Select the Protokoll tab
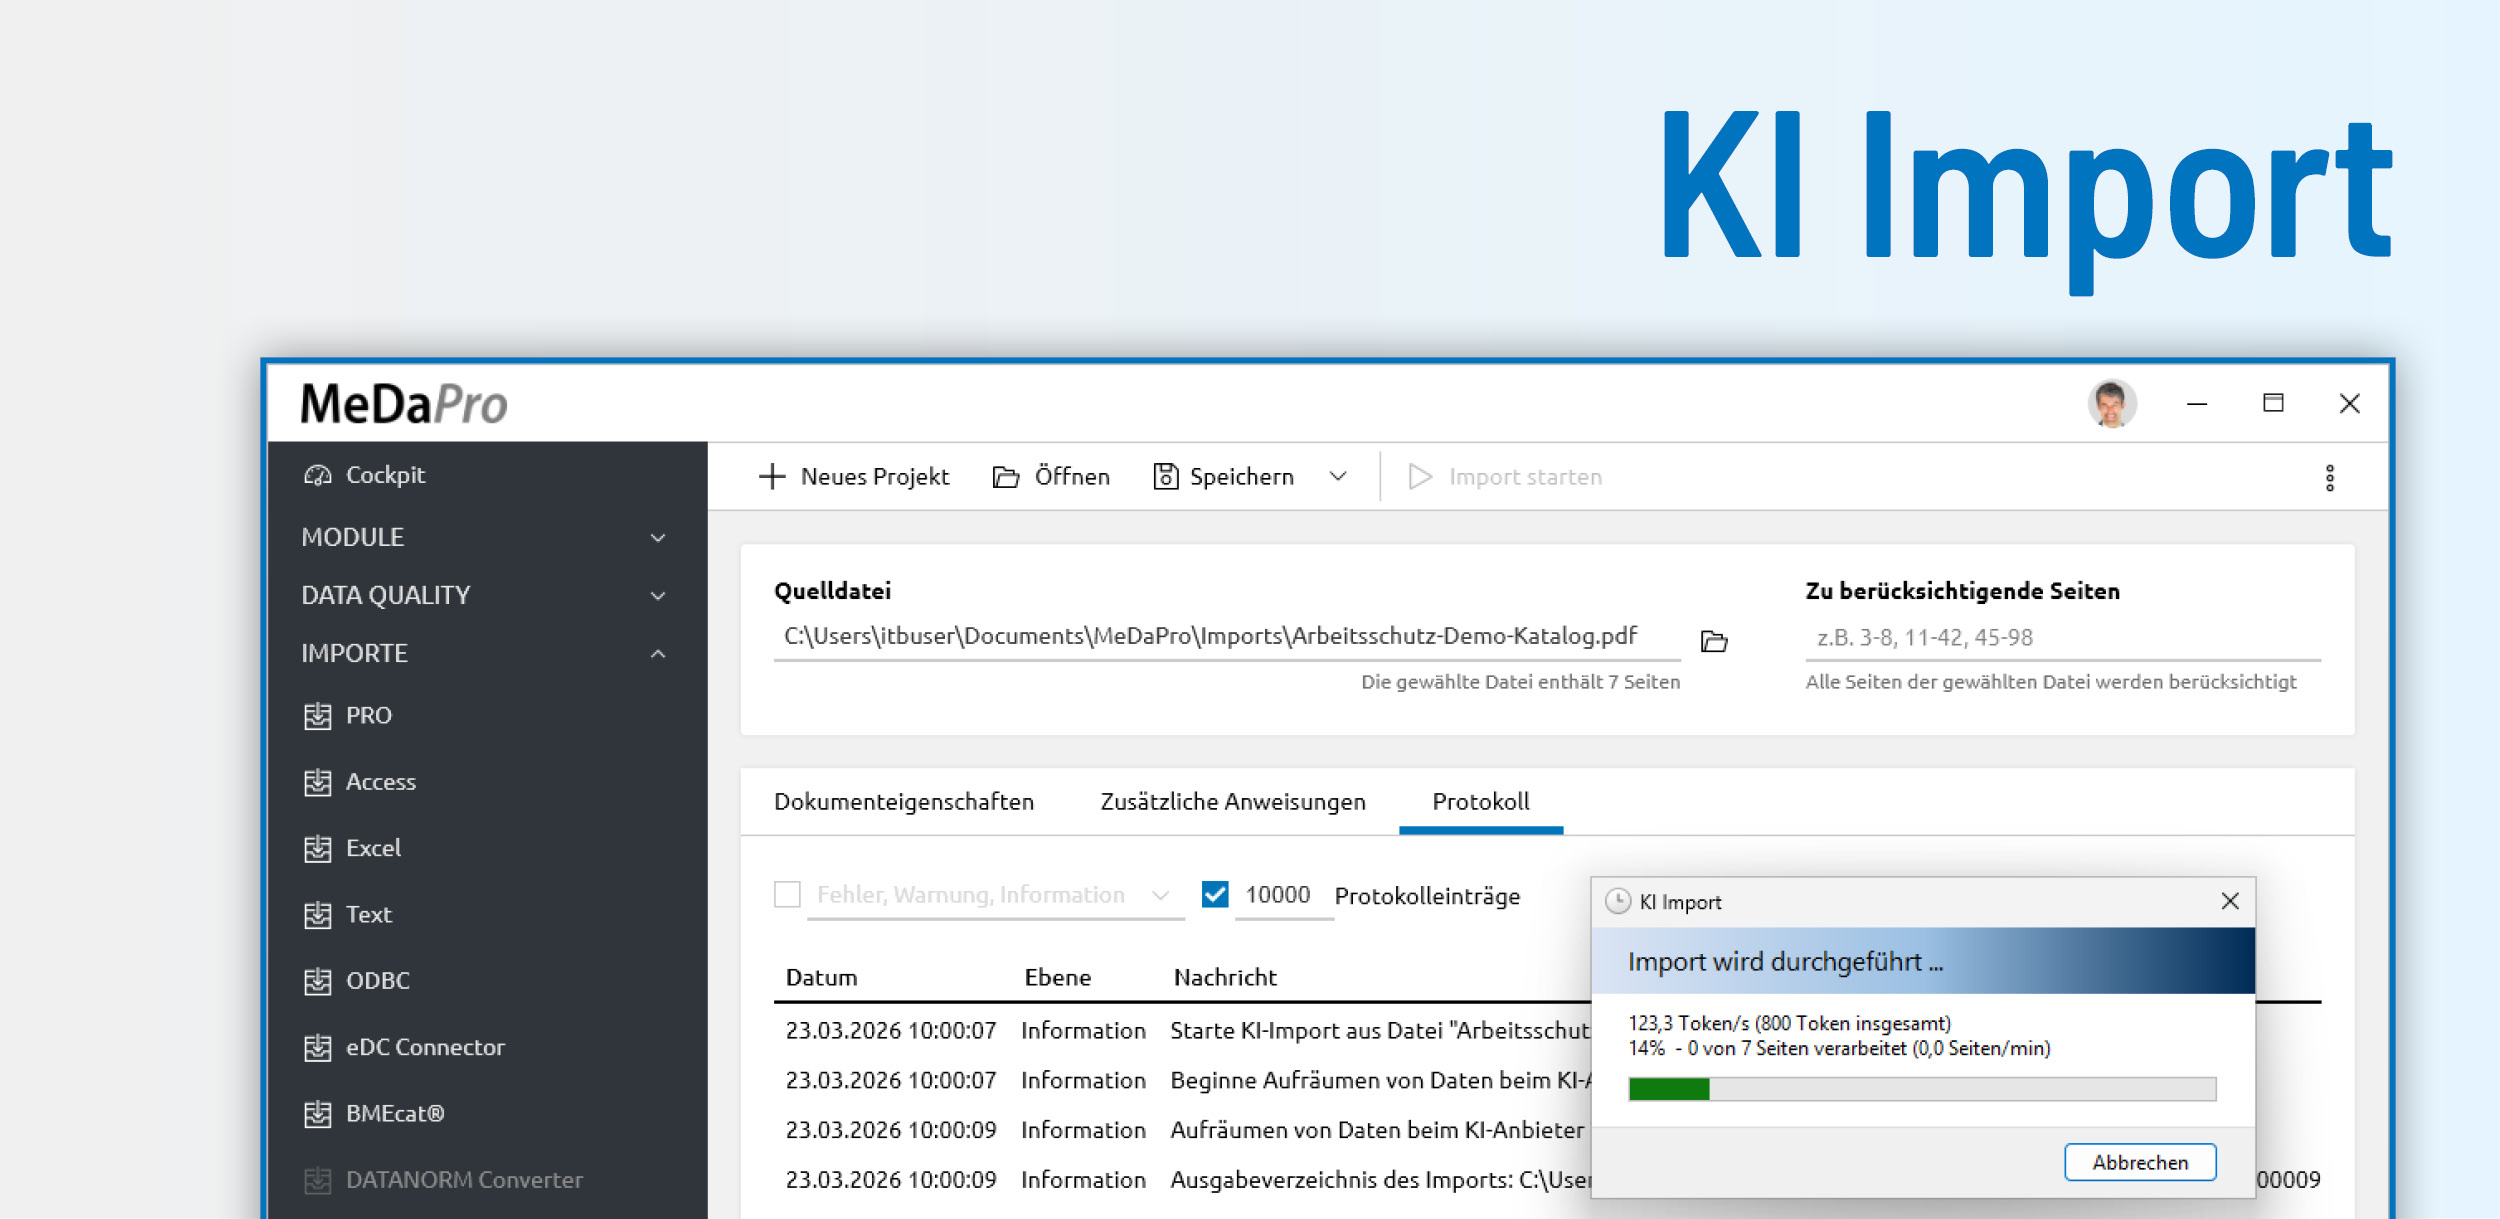 point(1481,801)
